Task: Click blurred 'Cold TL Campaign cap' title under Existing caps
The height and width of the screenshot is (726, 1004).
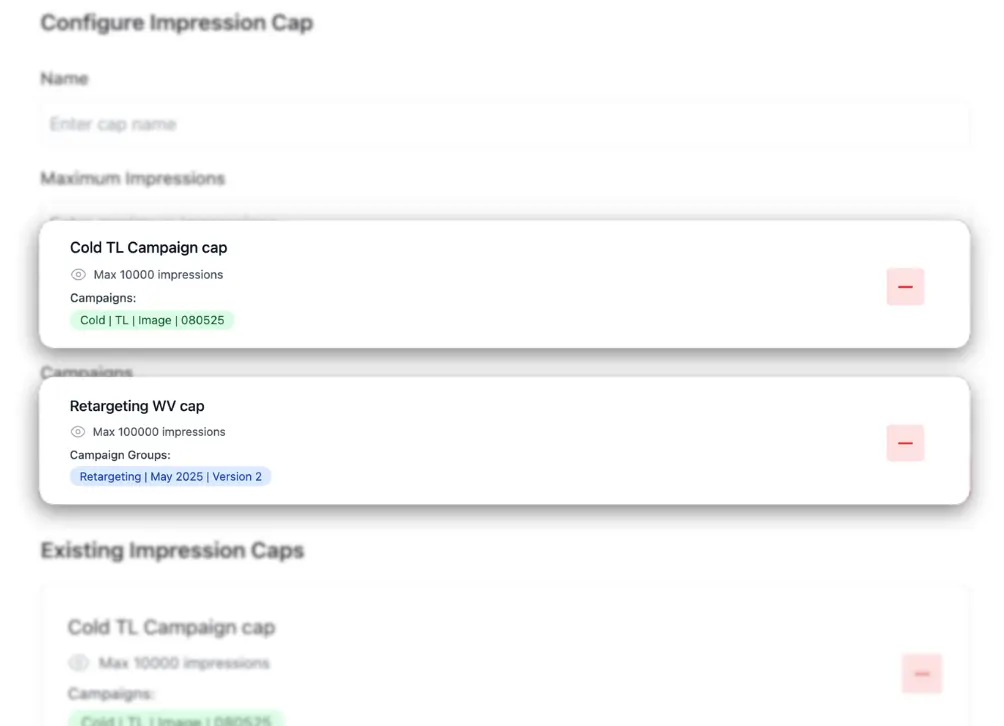Action: [x=171, y=628]
